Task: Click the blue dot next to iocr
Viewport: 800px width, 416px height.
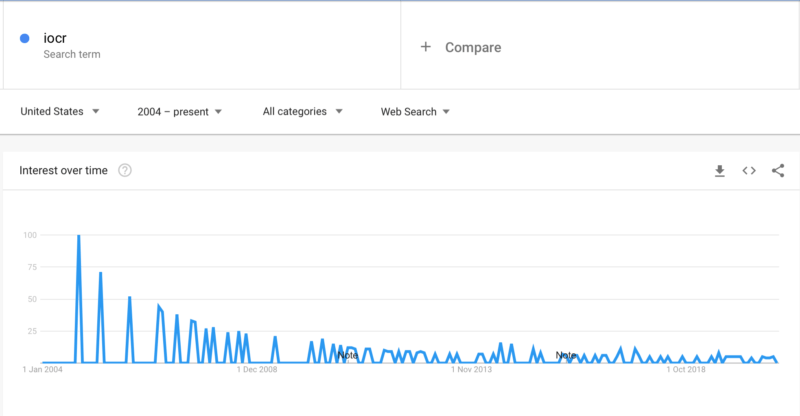Action: pyautogui.click(x=24, y=38)
